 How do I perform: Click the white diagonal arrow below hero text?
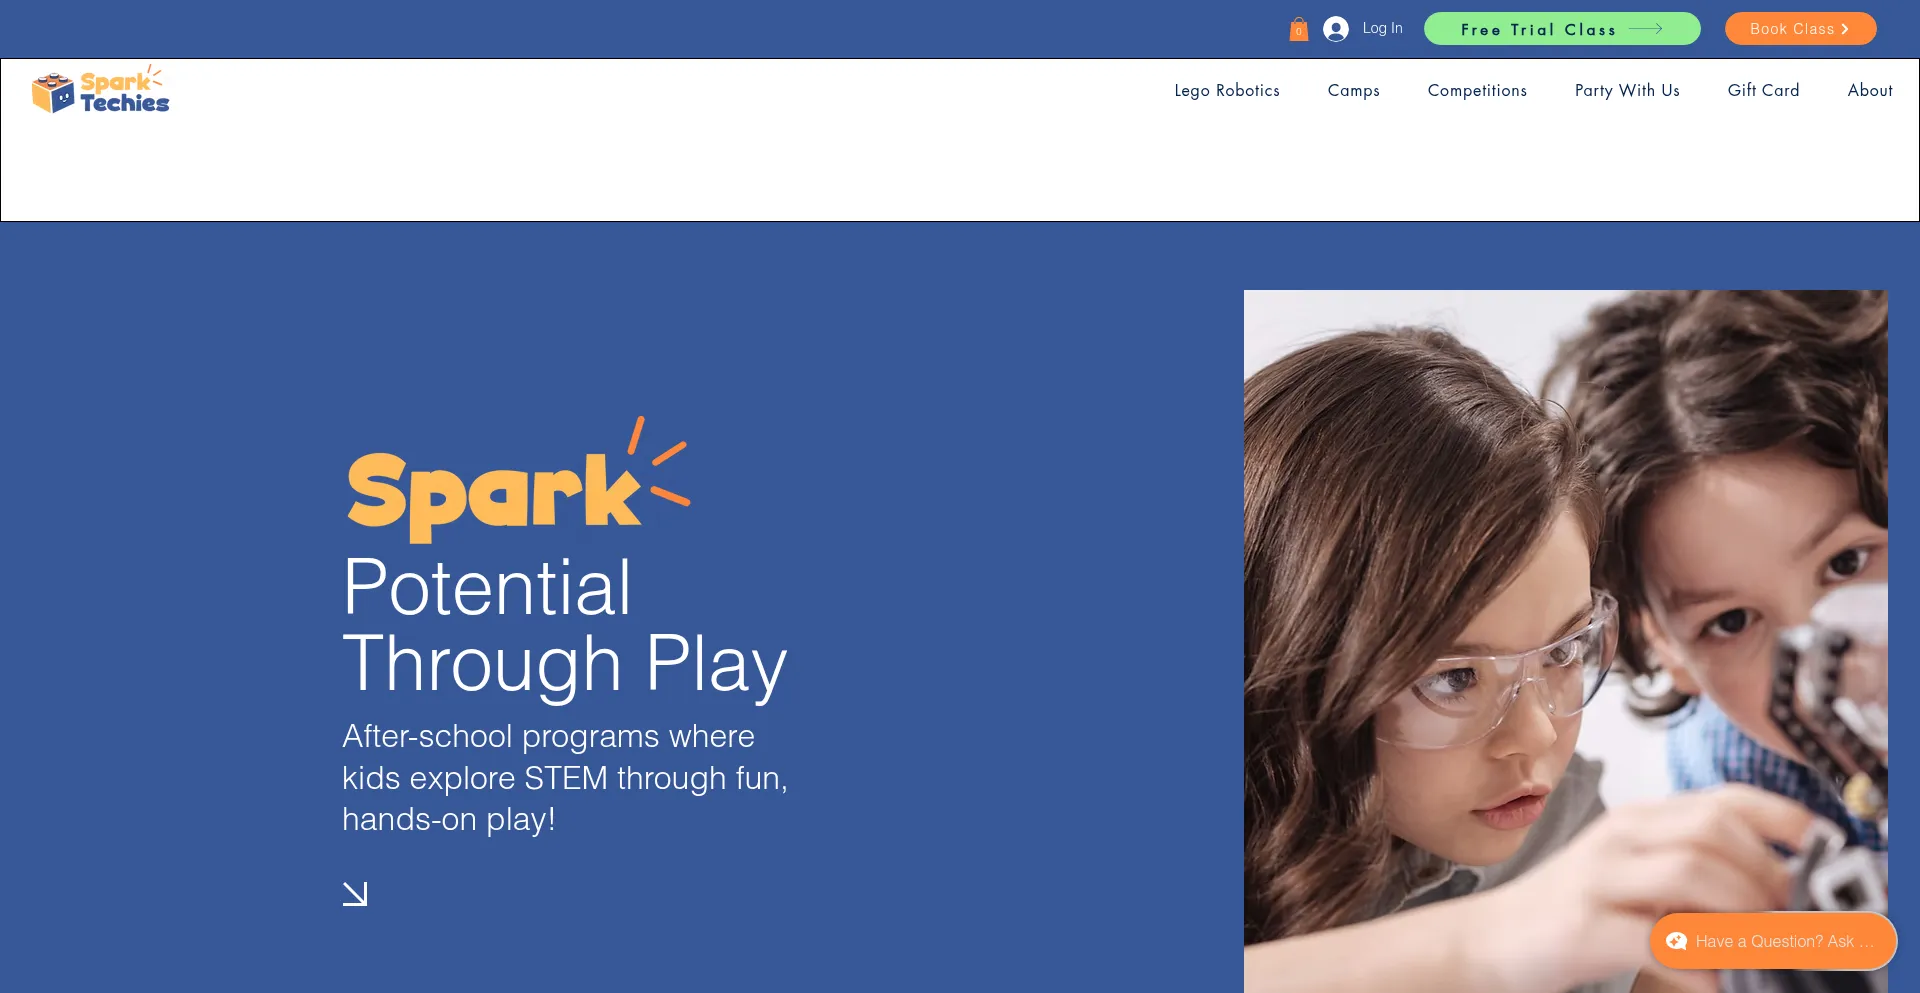pos(355,894)
